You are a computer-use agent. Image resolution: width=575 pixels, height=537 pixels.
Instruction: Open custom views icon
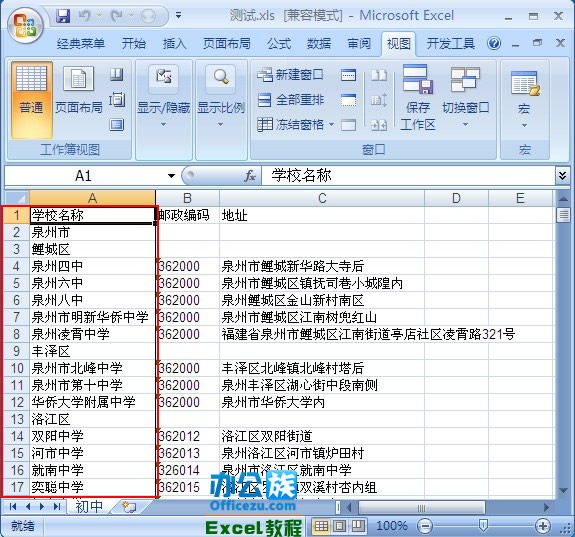click(x=117, y=99)
